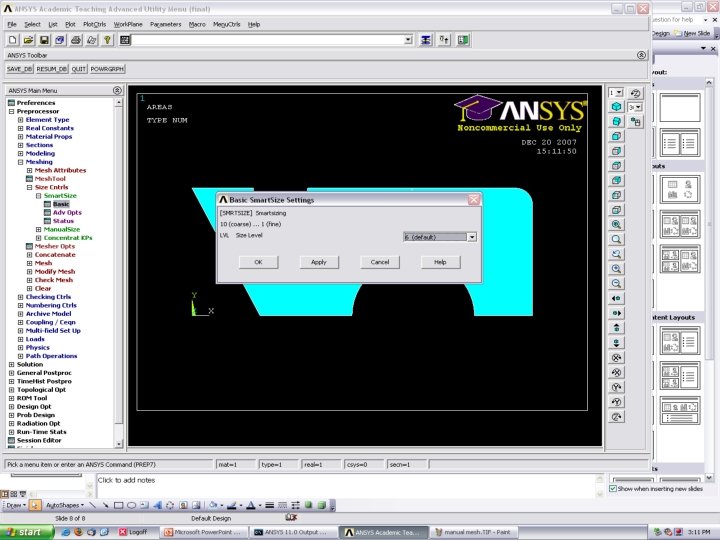The height and width of the screenshot is (540, 720).
Task: Select 'Session Editor' in main menu
Action: point(39,440)
